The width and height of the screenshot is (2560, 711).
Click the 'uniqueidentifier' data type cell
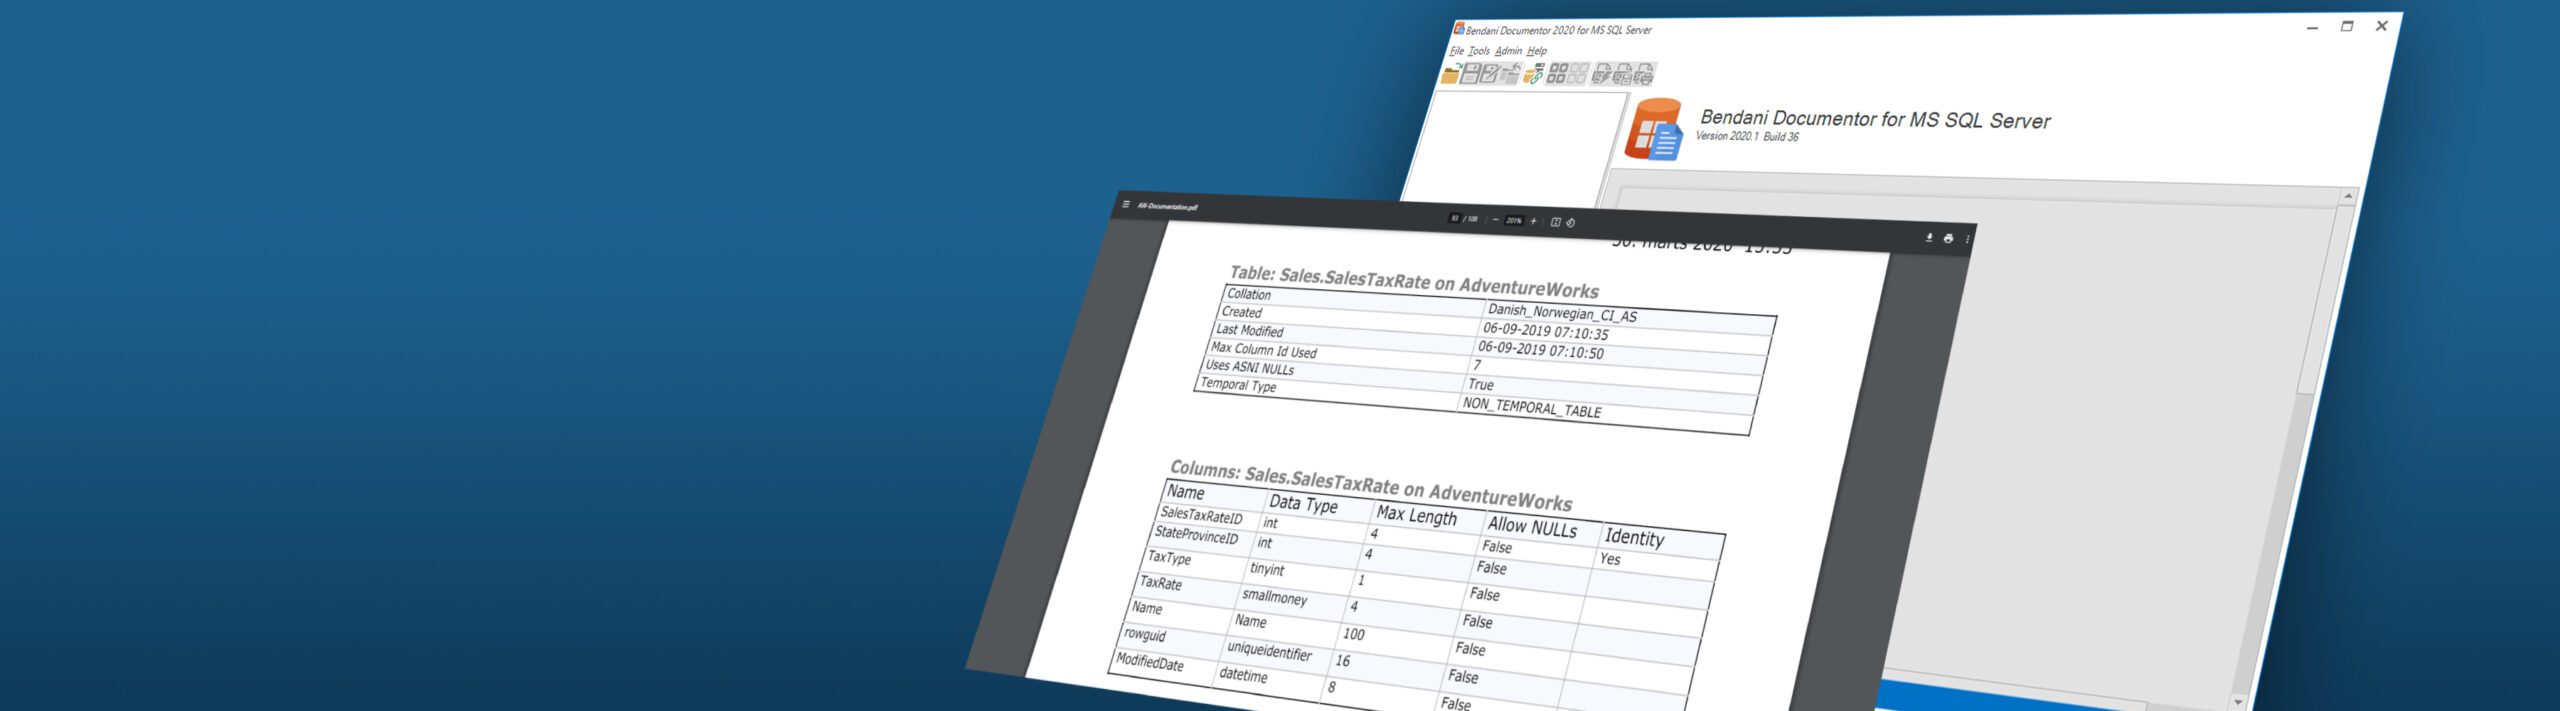click(1270, 652)
